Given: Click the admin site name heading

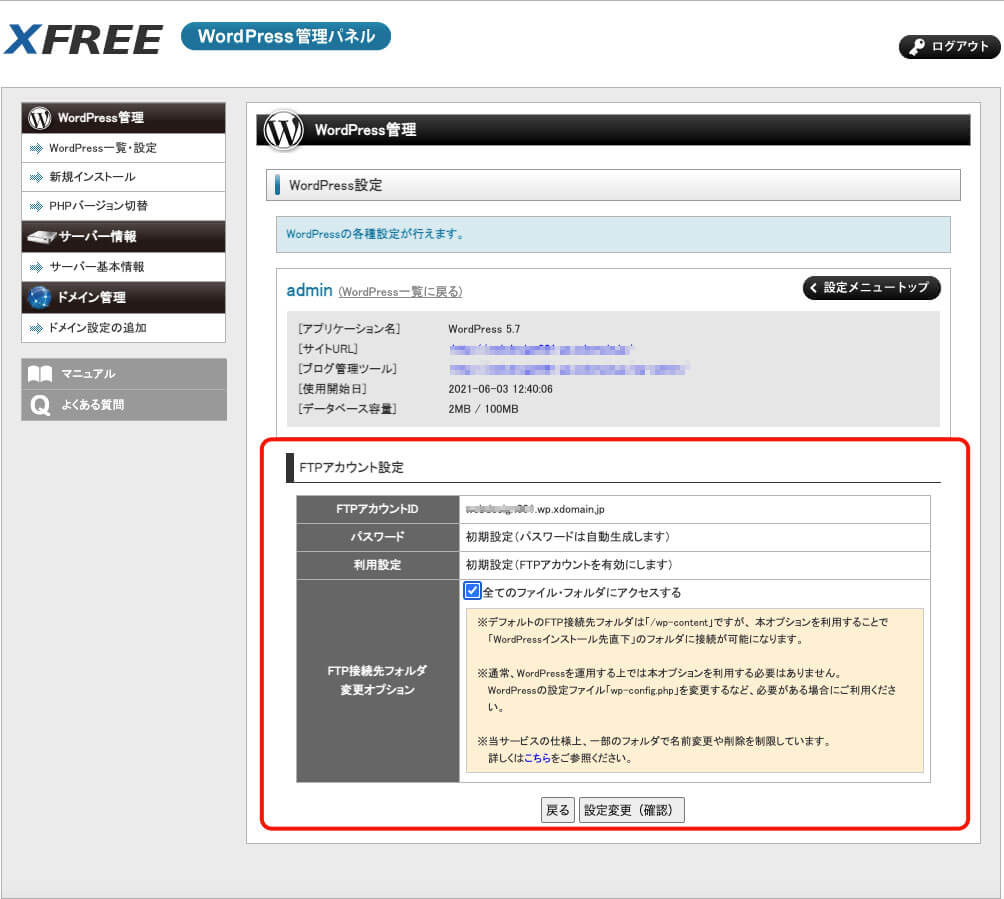Looking at the screenshot, I should [x=309, y=291].
